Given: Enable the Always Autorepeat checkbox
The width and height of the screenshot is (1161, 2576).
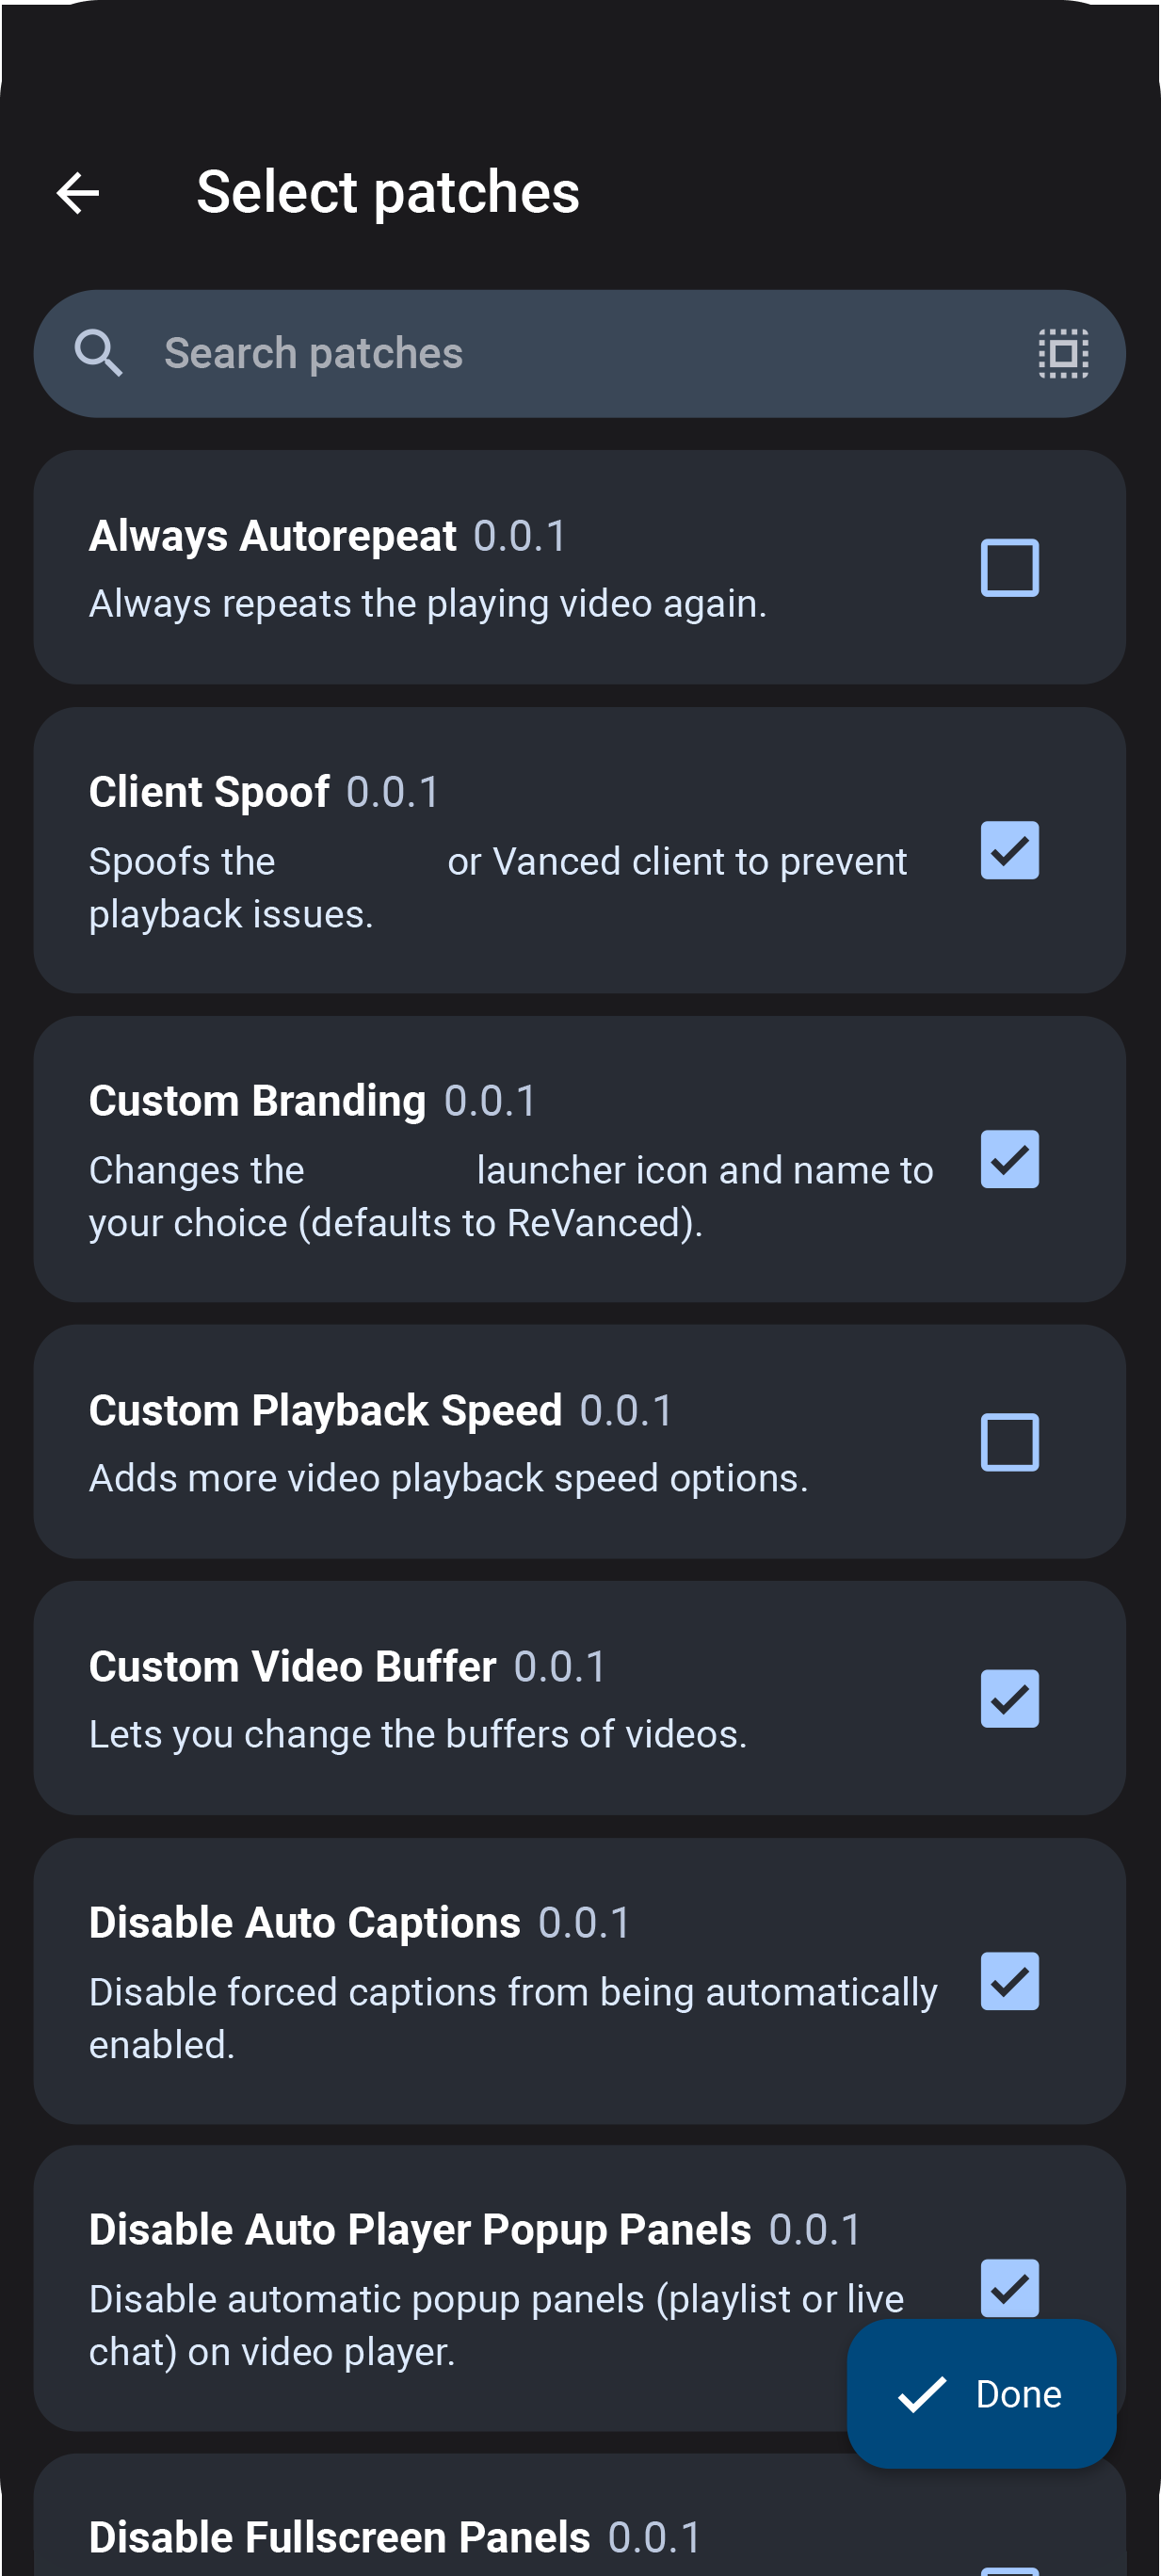Looking at the screenshot, I should [1009, 568].
